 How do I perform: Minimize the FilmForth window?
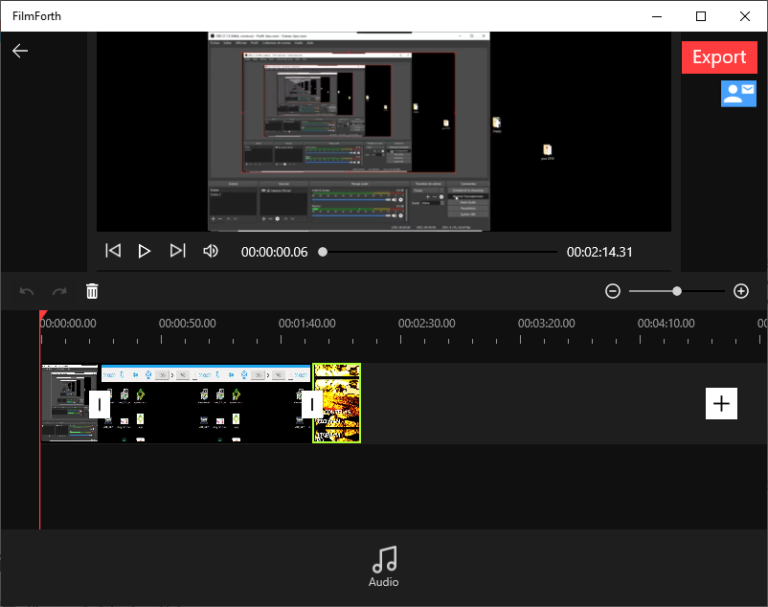click(x=657, y=16)
